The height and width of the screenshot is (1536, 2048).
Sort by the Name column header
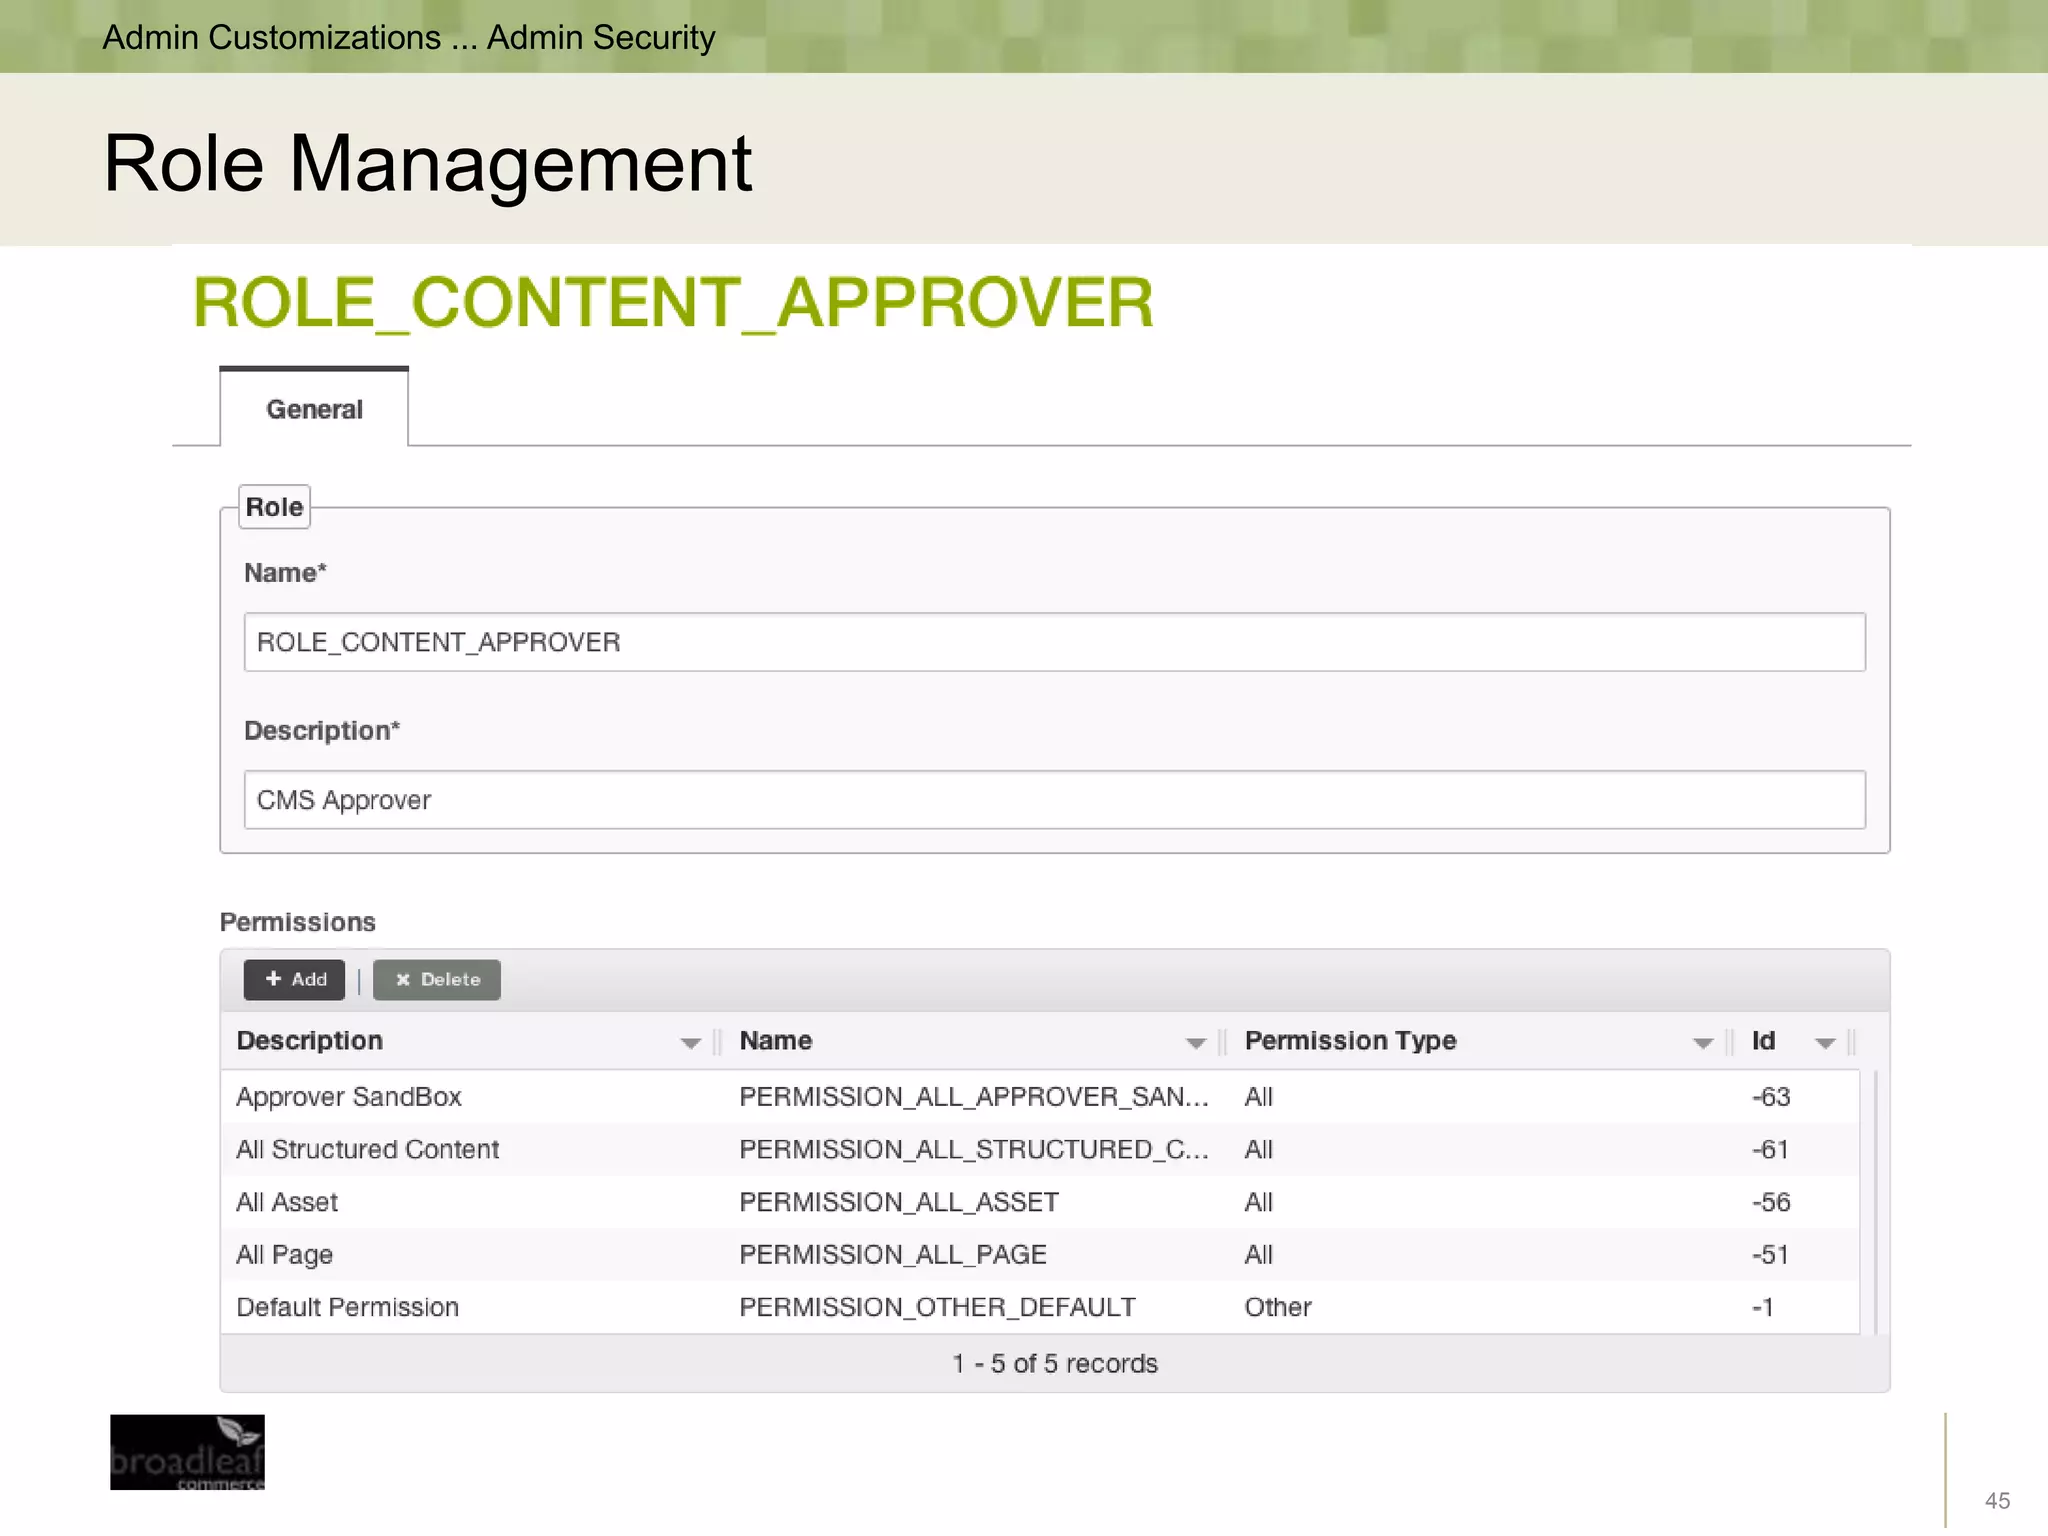(775, 1040)
